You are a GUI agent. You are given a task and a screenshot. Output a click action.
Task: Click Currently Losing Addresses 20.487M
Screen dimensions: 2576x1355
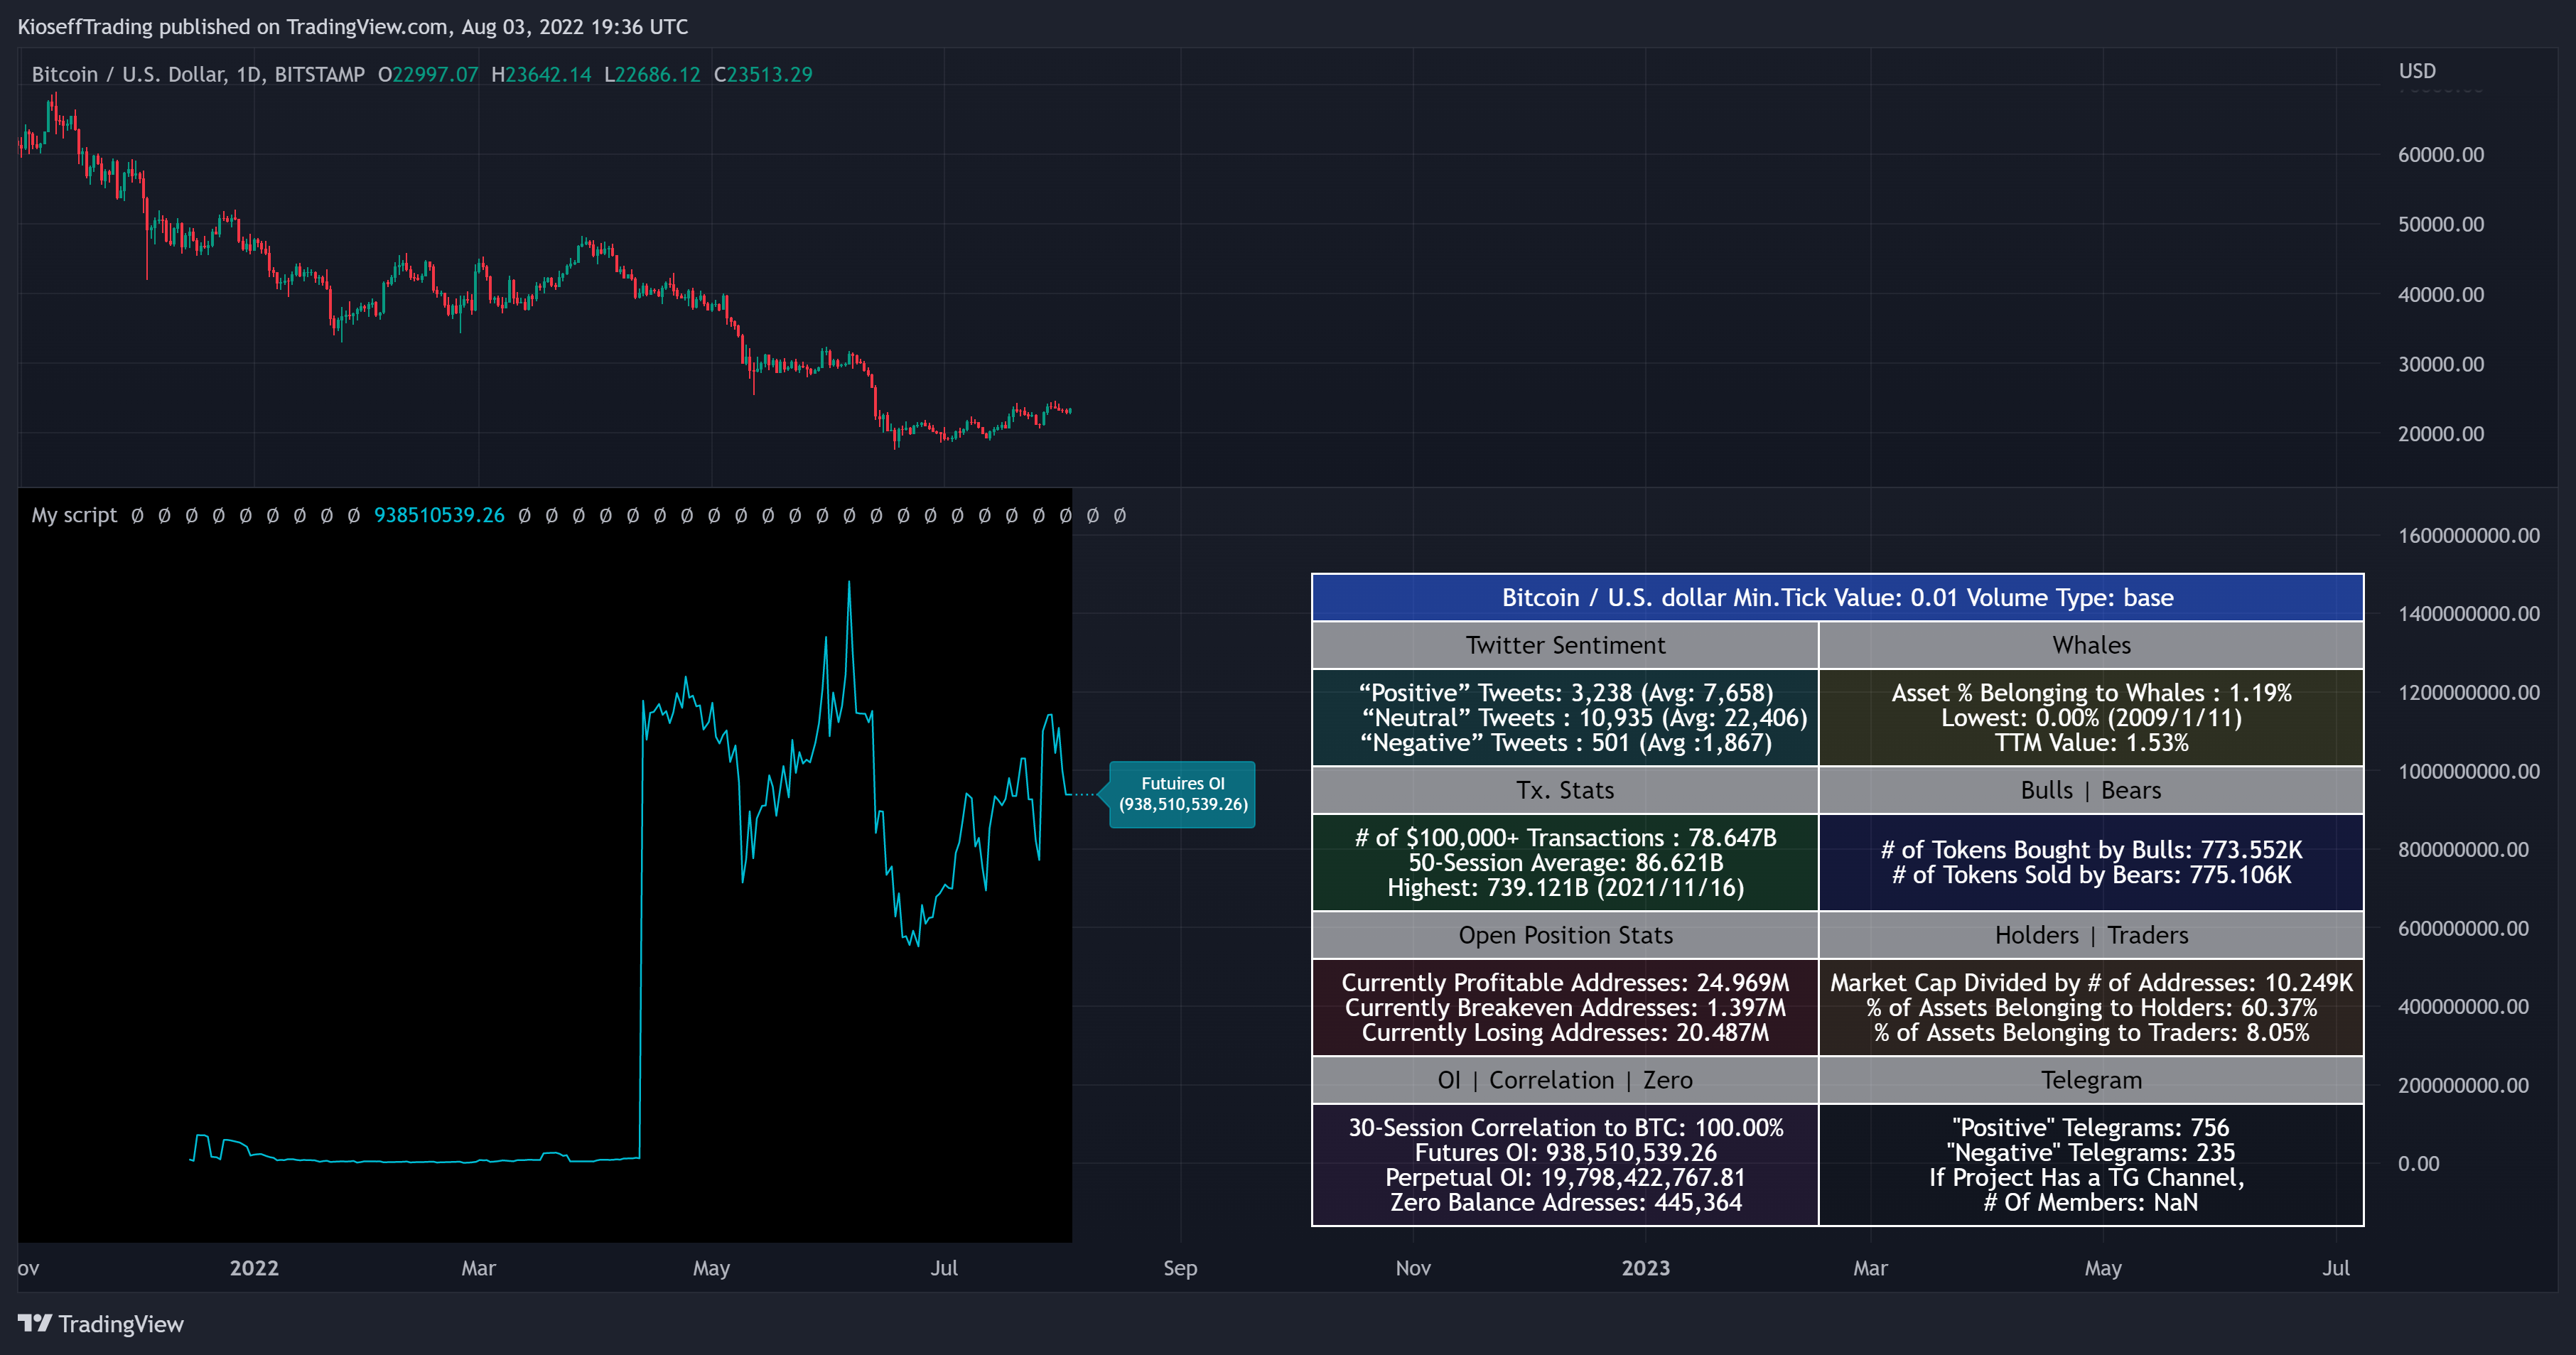1565,1033
